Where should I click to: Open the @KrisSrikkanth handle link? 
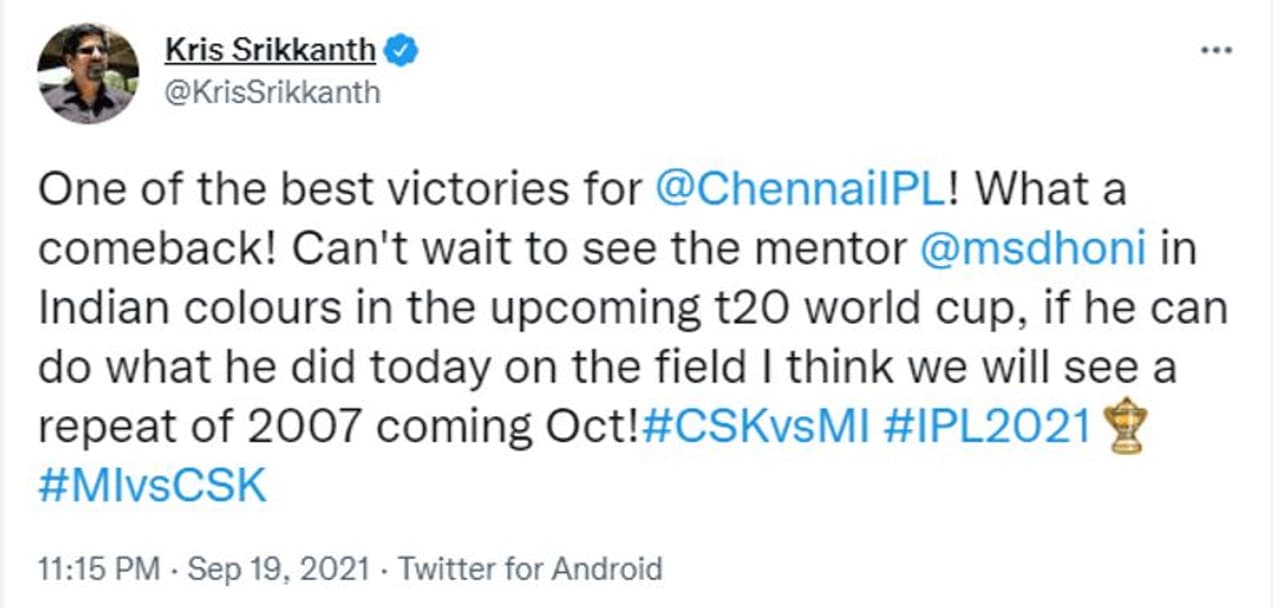[x=271, y=93]
